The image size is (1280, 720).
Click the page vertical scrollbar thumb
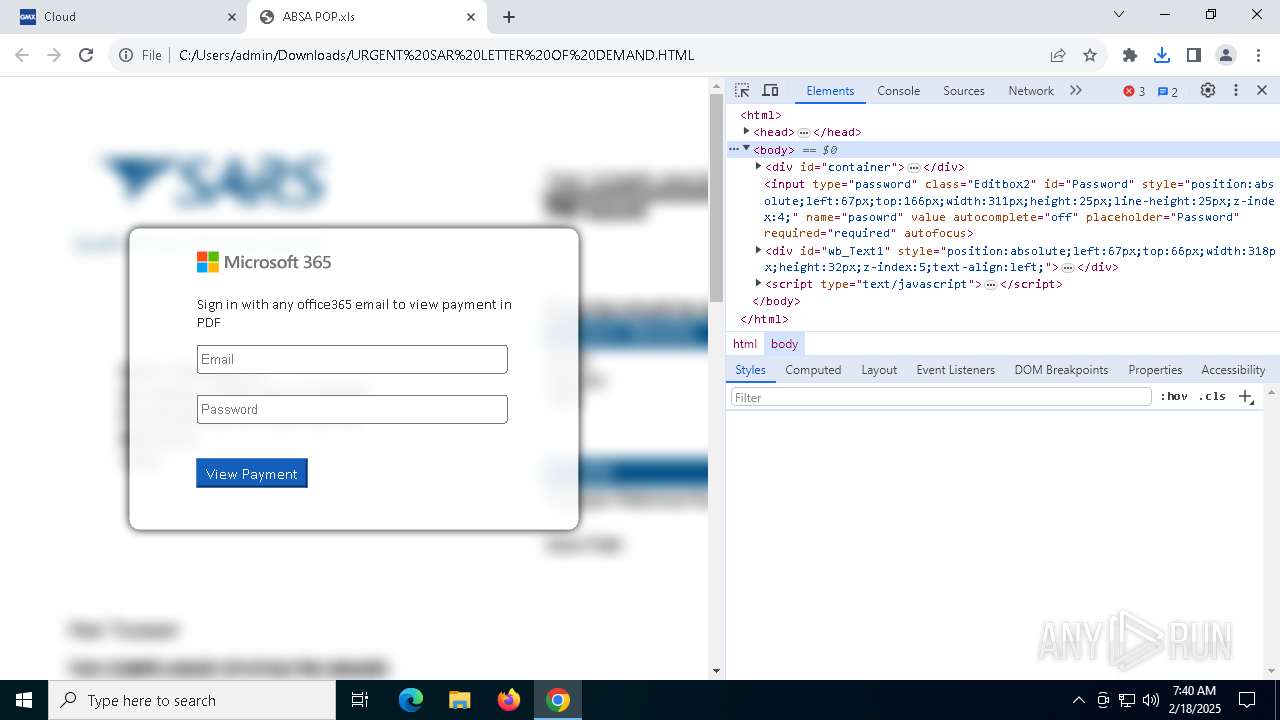(x=716, y=198)
